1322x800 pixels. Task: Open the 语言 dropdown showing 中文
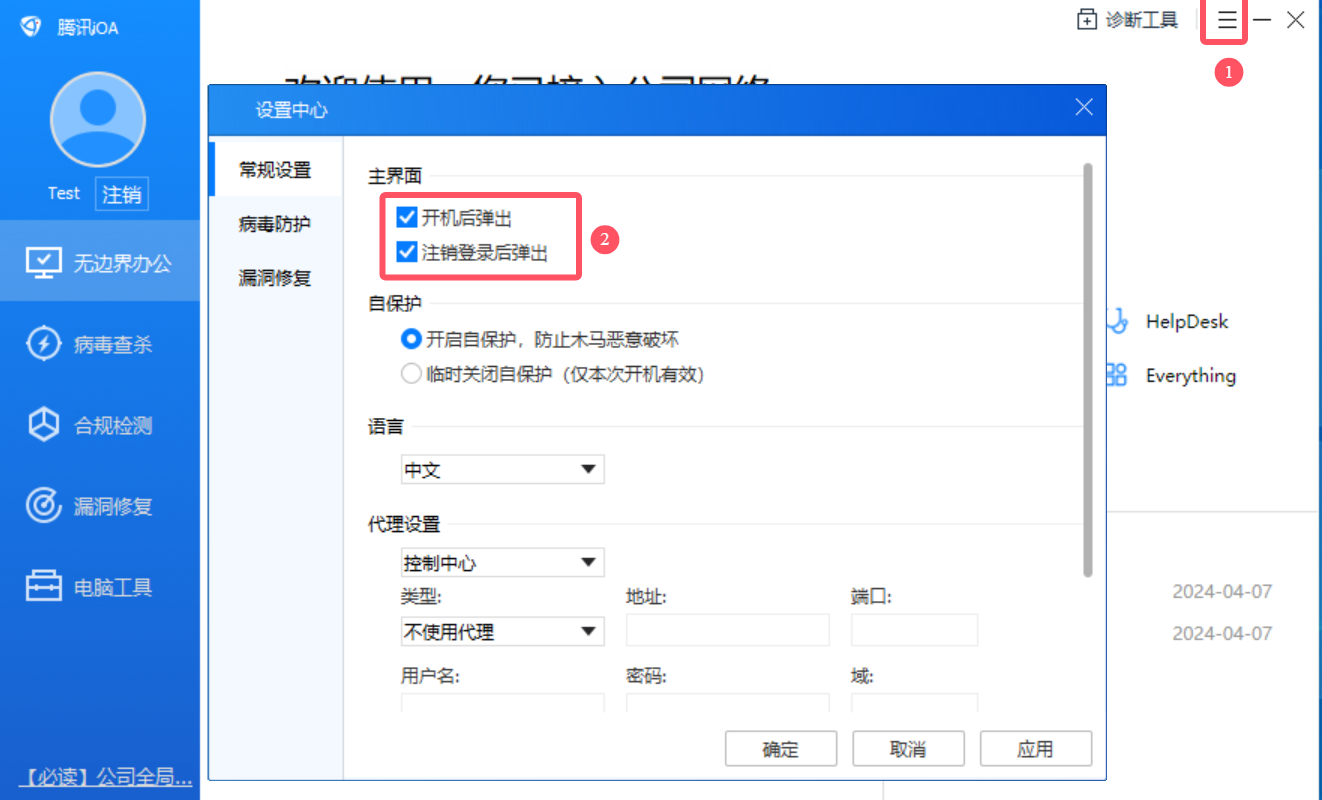coord(502,470)
